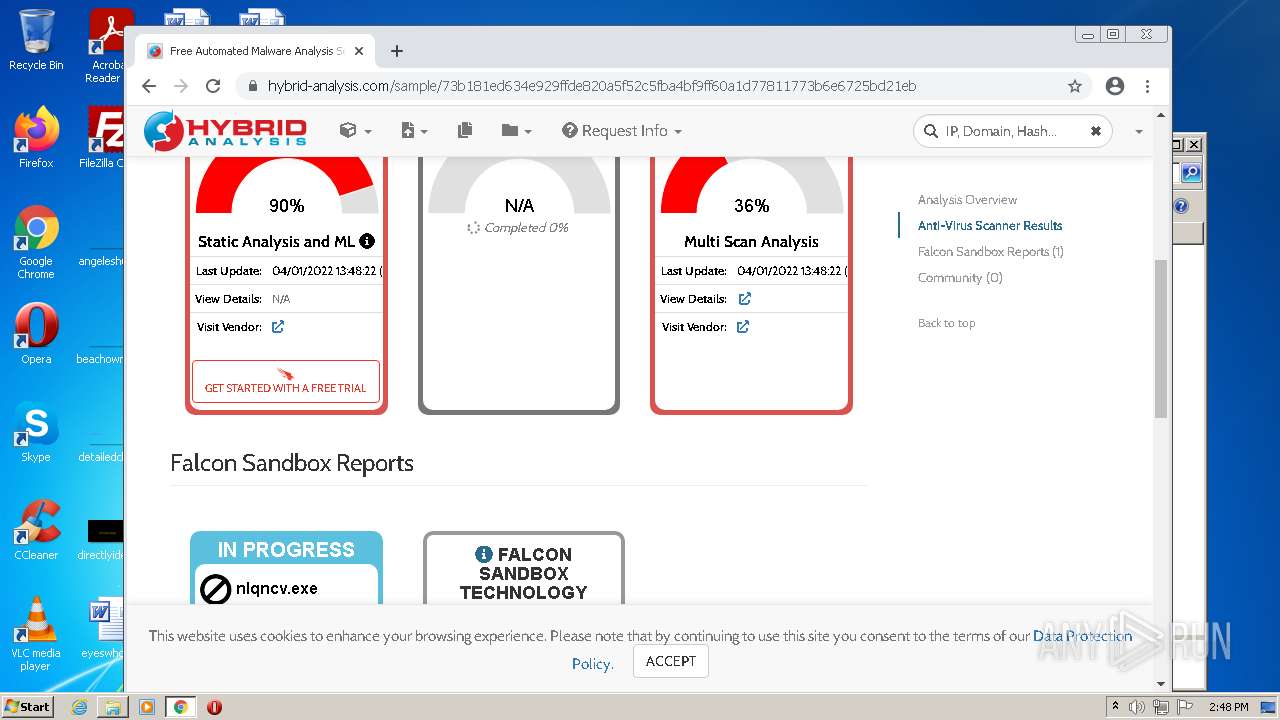
Task: Go to Analysis Overview section
Action: tap(967, 200)
